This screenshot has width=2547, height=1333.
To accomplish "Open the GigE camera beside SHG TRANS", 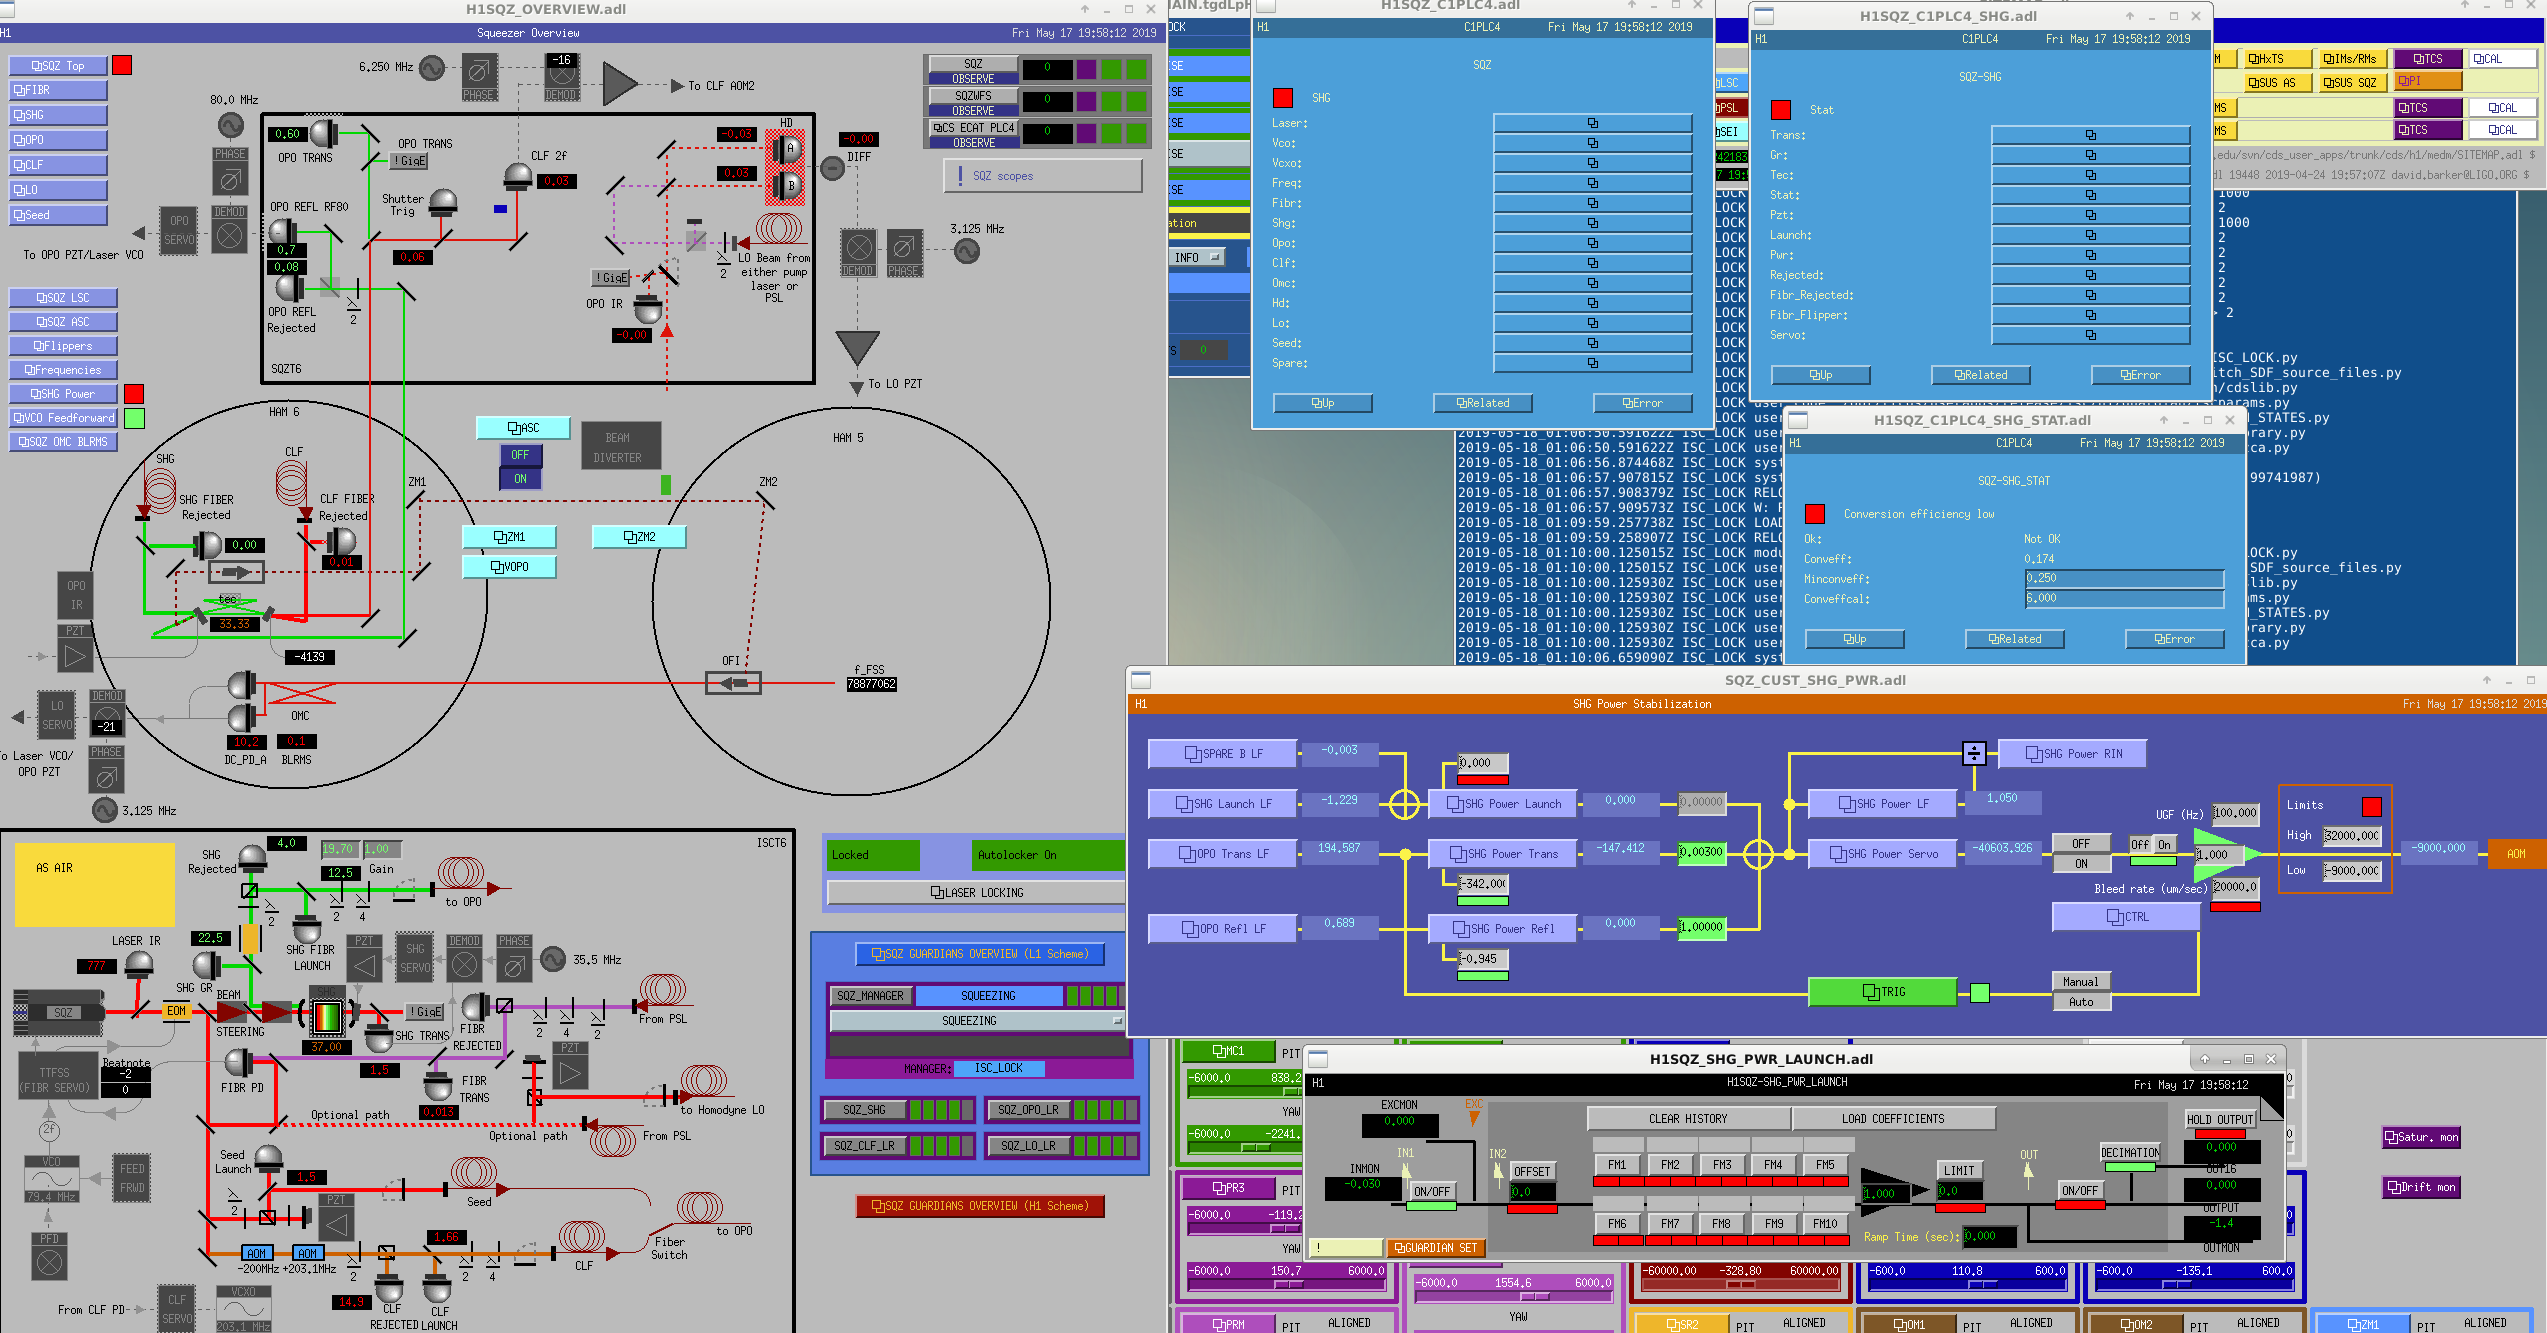I will point(425,1012).
